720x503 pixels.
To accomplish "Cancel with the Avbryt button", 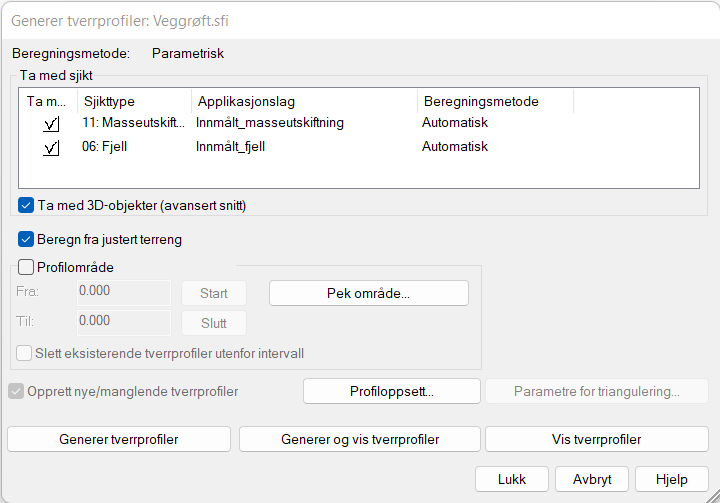I will point(592,479).
